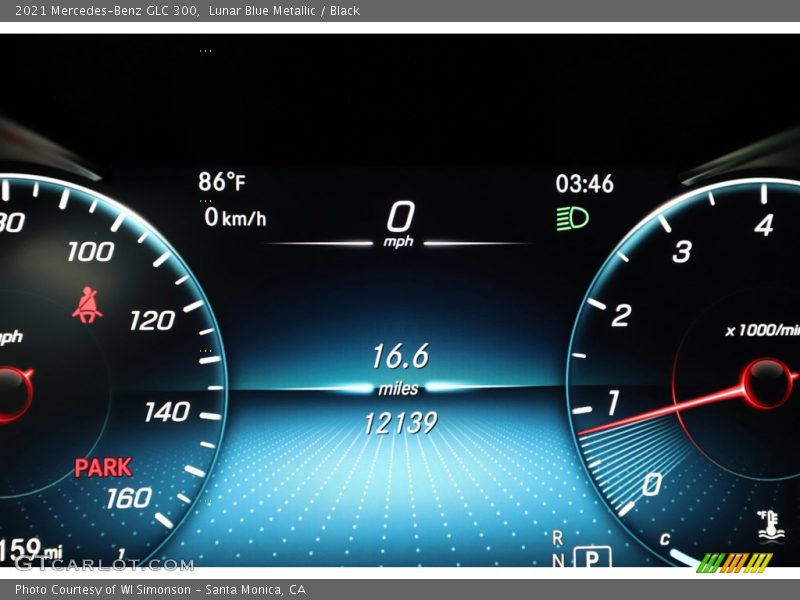Click the 140 mark on the speedometer
The image size is (800, 600).
[167, 412]
